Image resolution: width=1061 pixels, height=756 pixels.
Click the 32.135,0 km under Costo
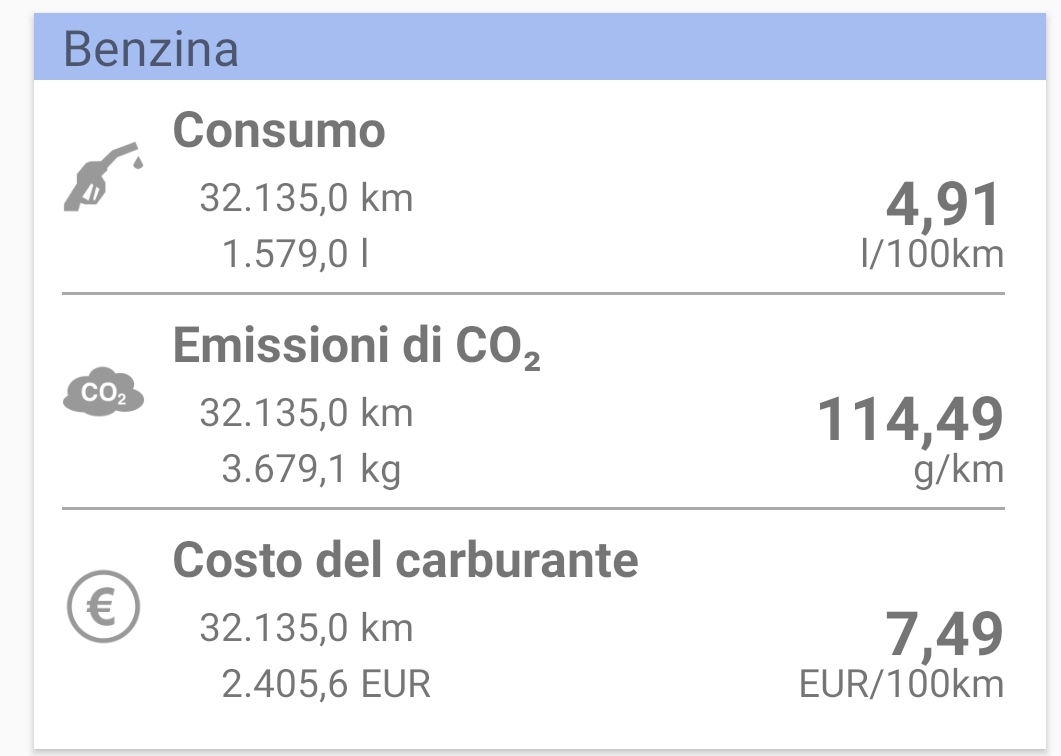click(306, 627)
